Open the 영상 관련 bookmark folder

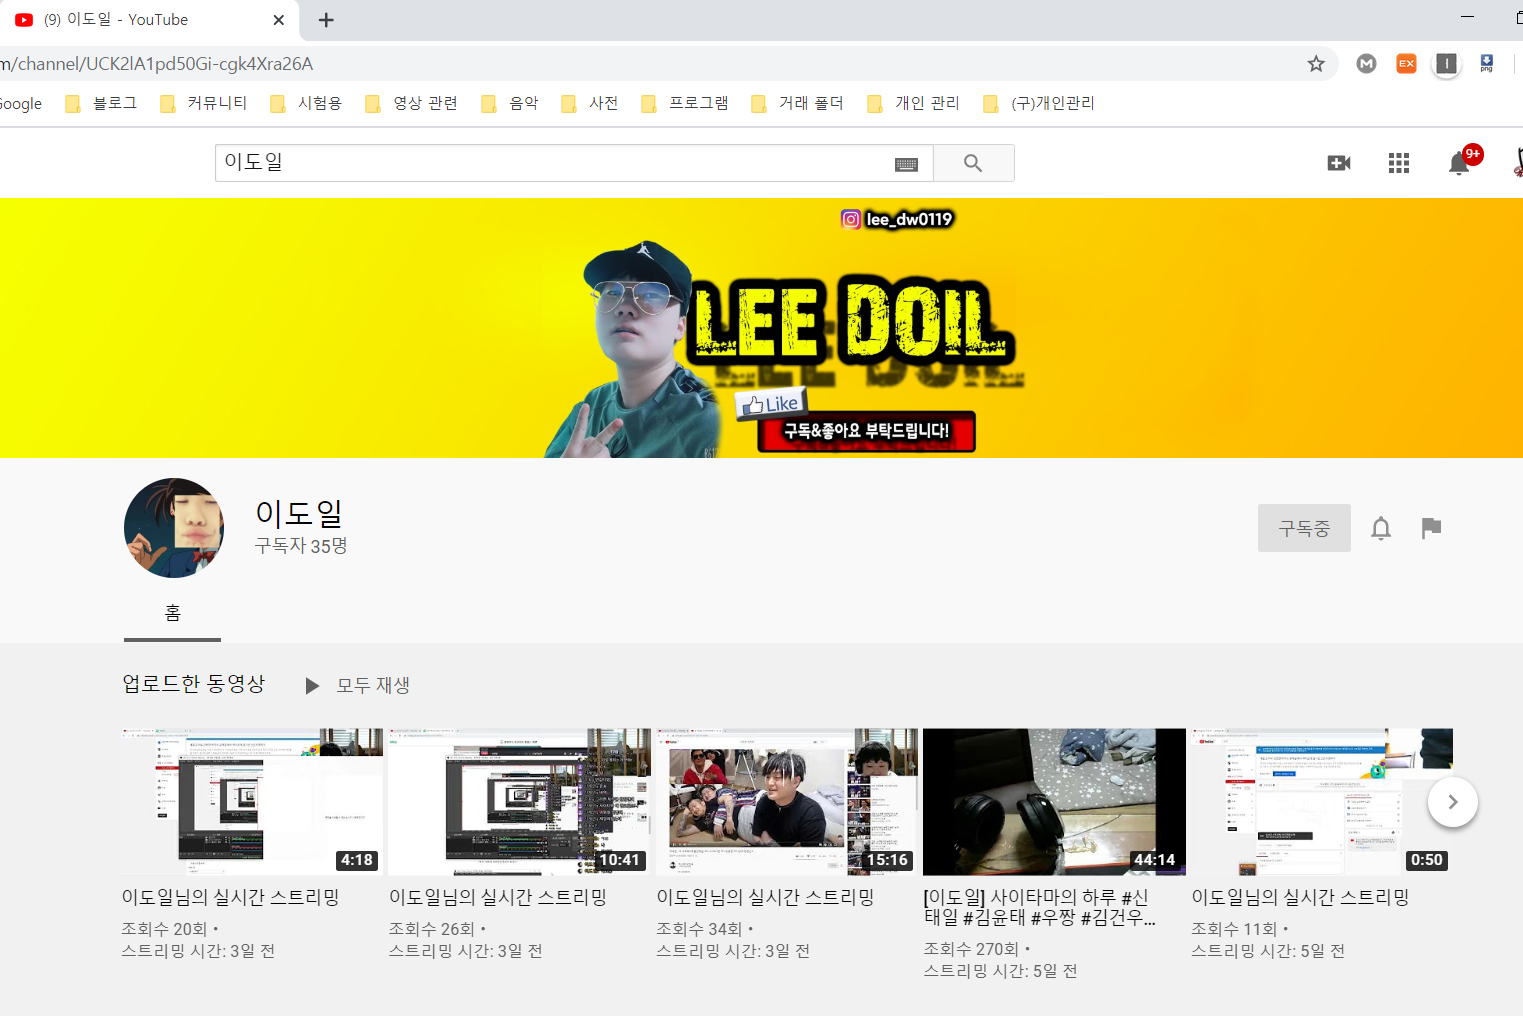tap(412, 103)
